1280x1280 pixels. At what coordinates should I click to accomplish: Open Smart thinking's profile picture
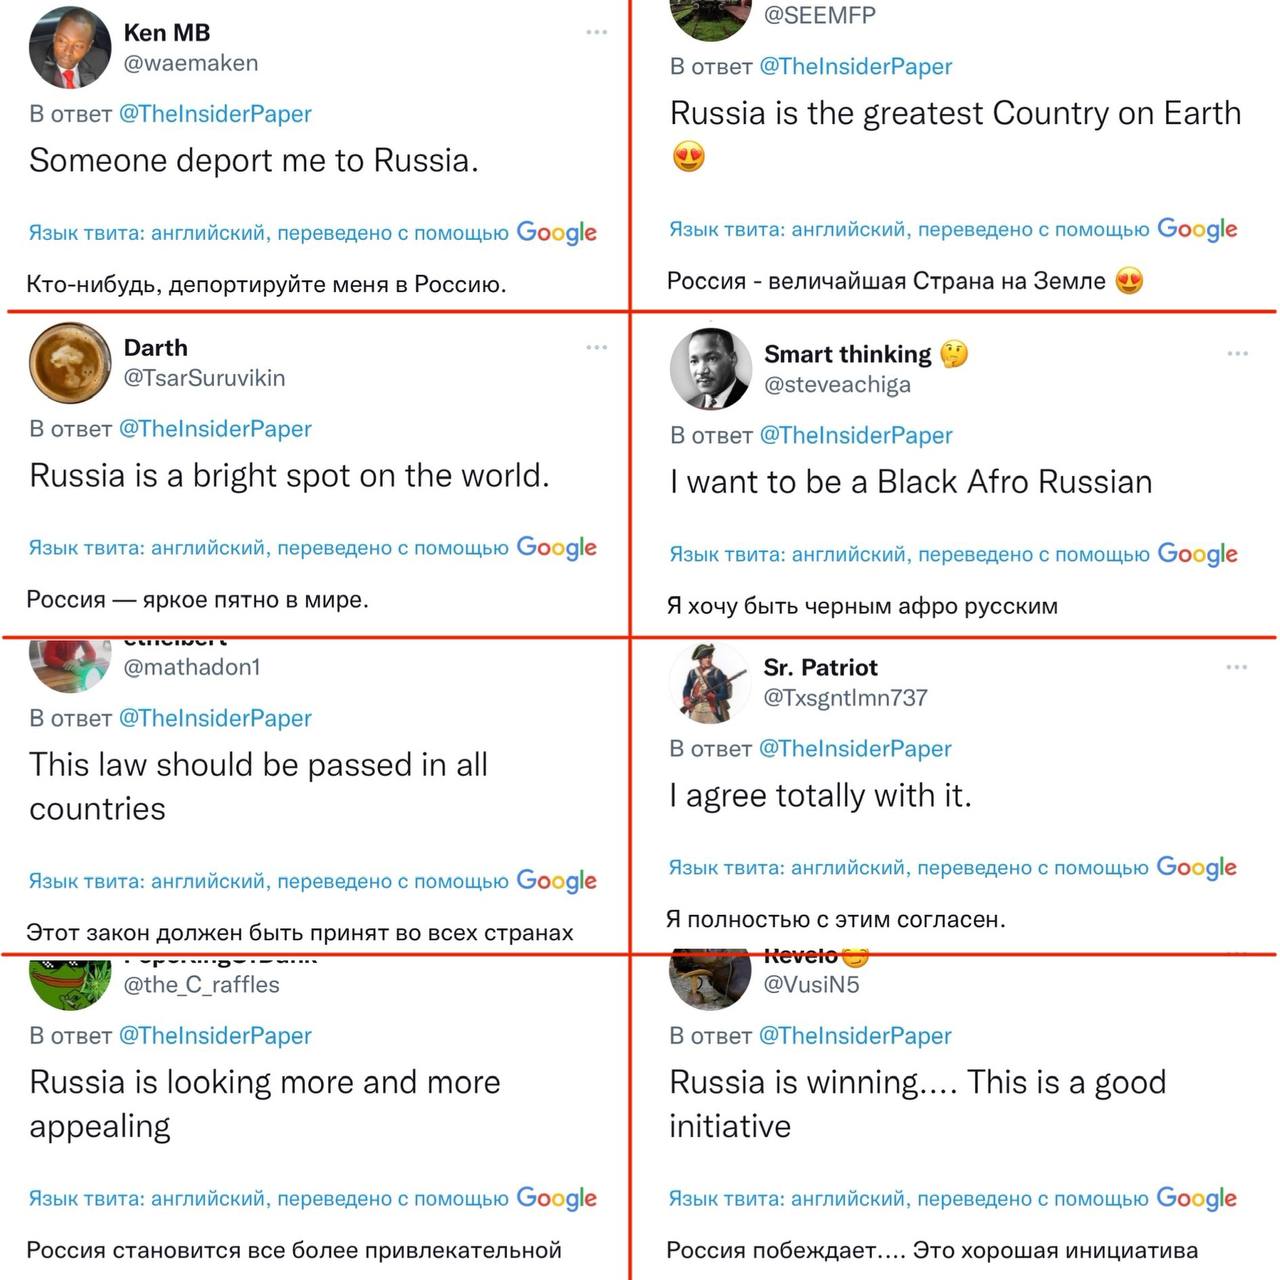tap(710, 369)
